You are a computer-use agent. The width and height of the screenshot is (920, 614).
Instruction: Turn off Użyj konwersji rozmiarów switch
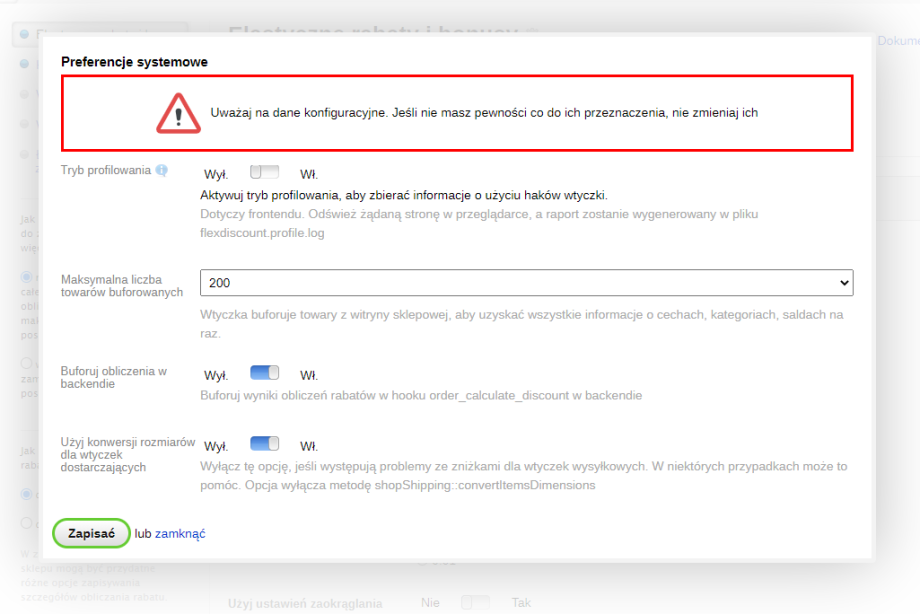tap(264, 444)
